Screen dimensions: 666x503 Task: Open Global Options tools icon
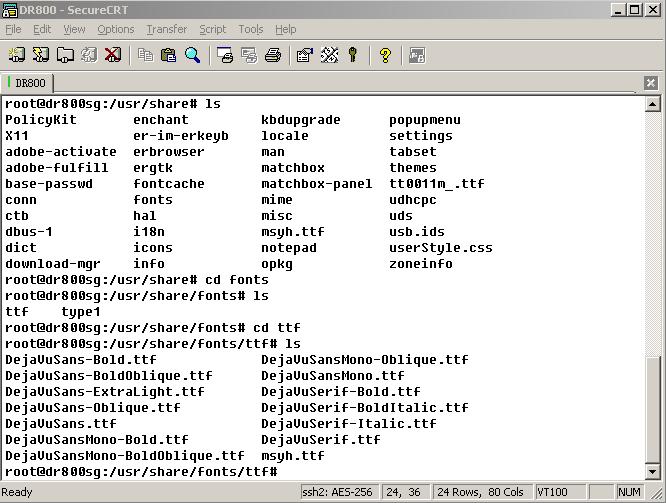329,55
